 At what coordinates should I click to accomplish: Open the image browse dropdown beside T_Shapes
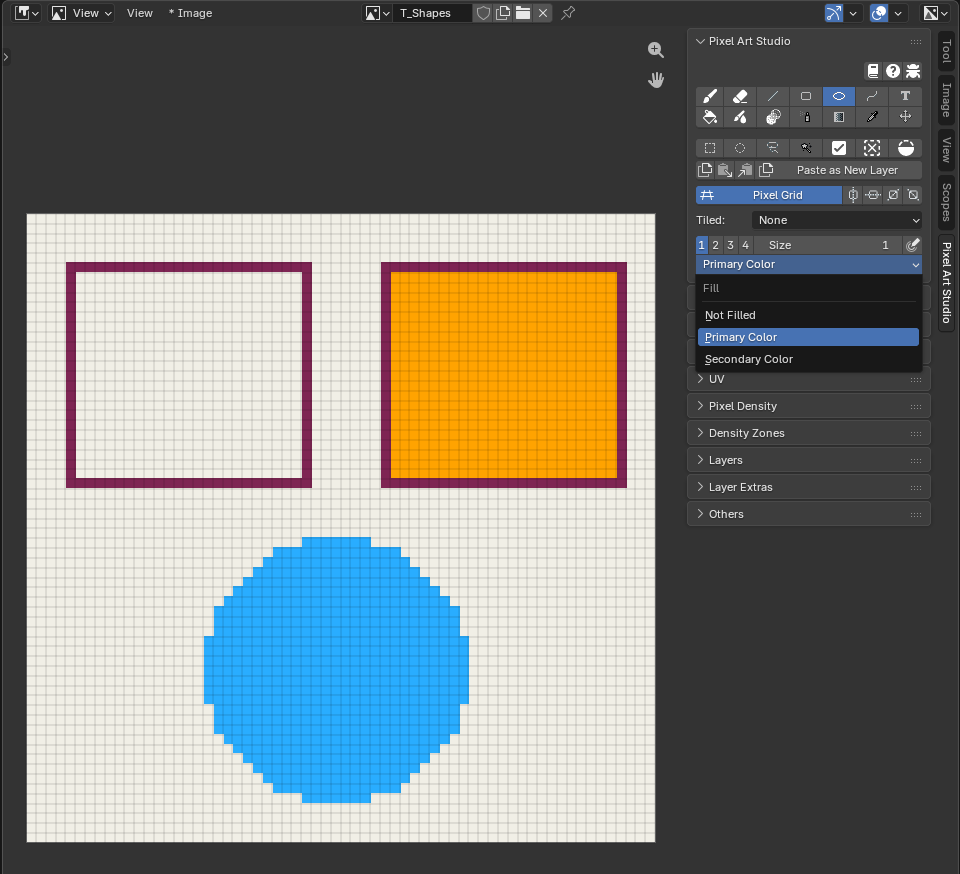[x=377, y=13]
